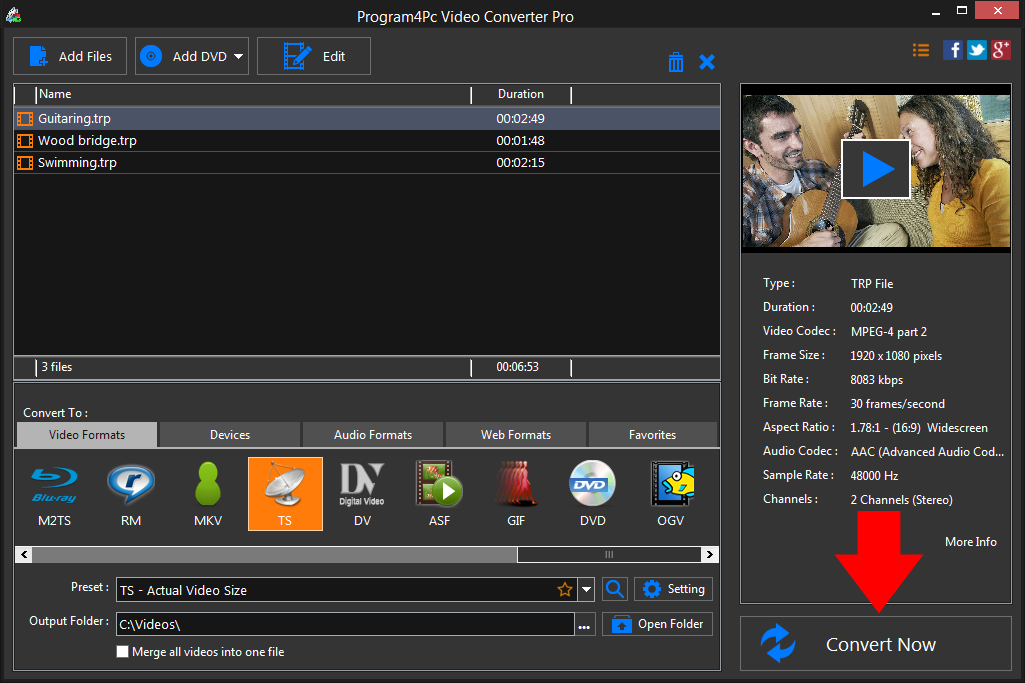Mark TS - Actual Video Size preset as favorite
Viewport: 1025px width, 683px height.
565,589
